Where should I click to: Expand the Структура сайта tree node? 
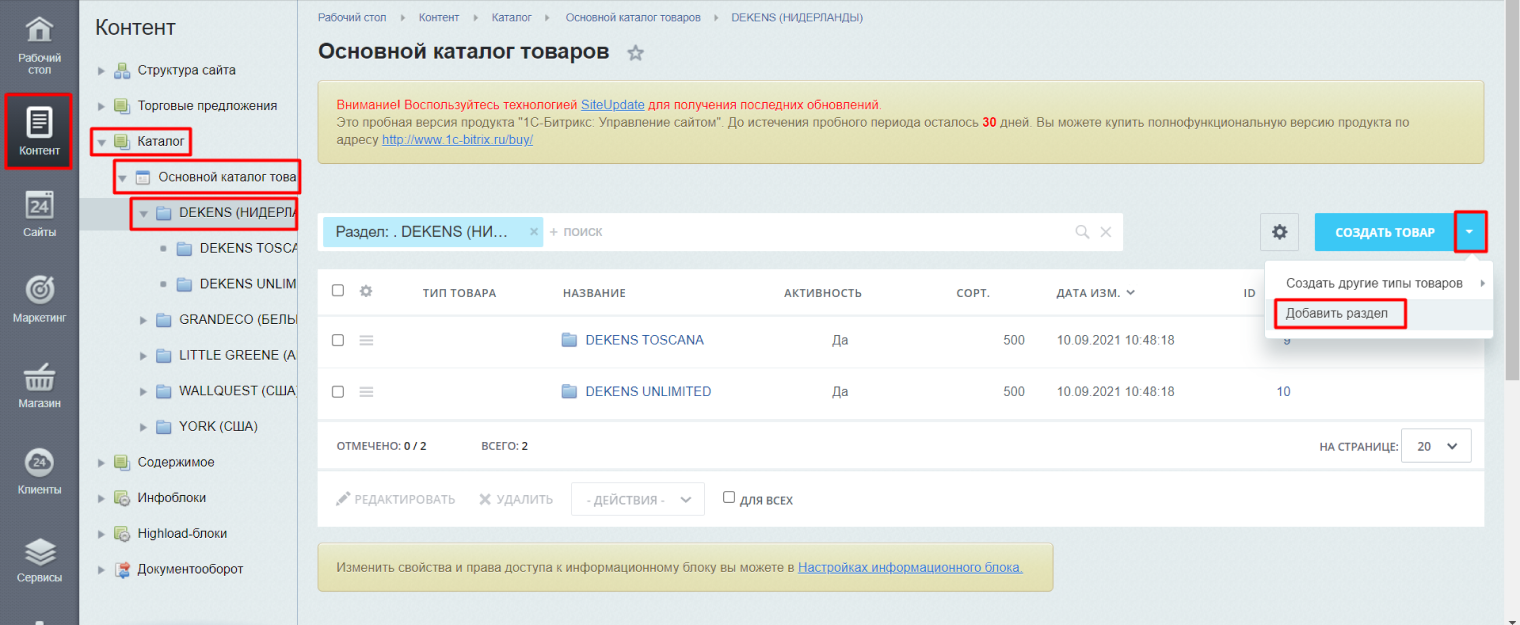coord(101,71)
